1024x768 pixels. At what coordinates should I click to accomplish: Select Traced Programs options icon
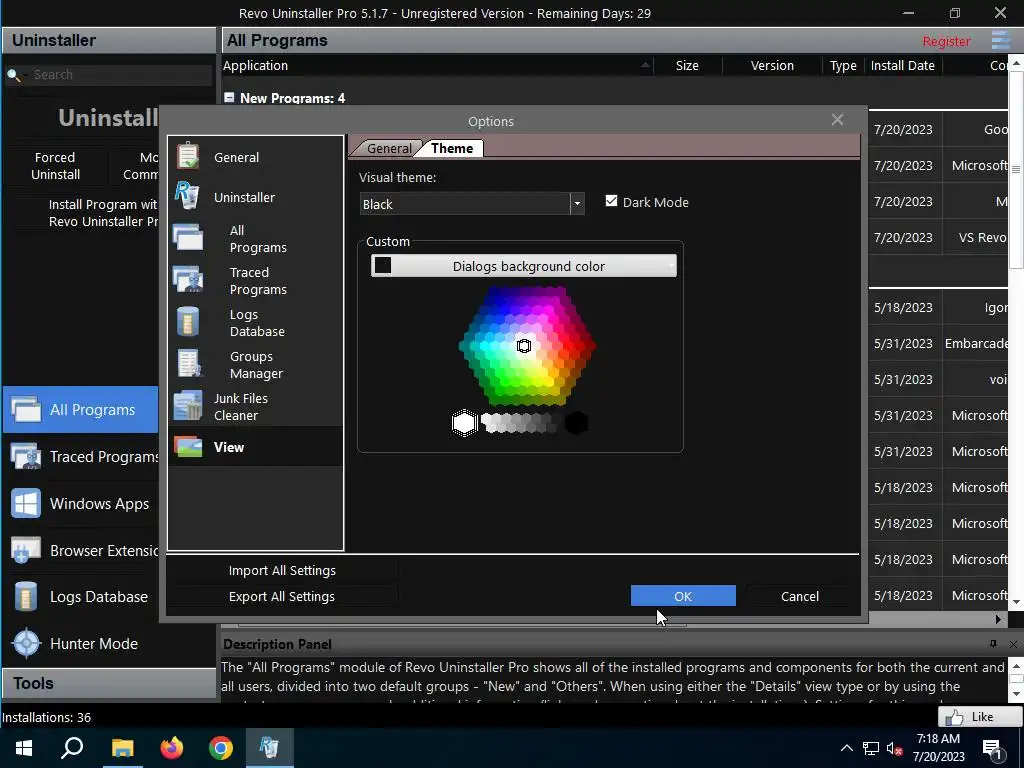188,280
